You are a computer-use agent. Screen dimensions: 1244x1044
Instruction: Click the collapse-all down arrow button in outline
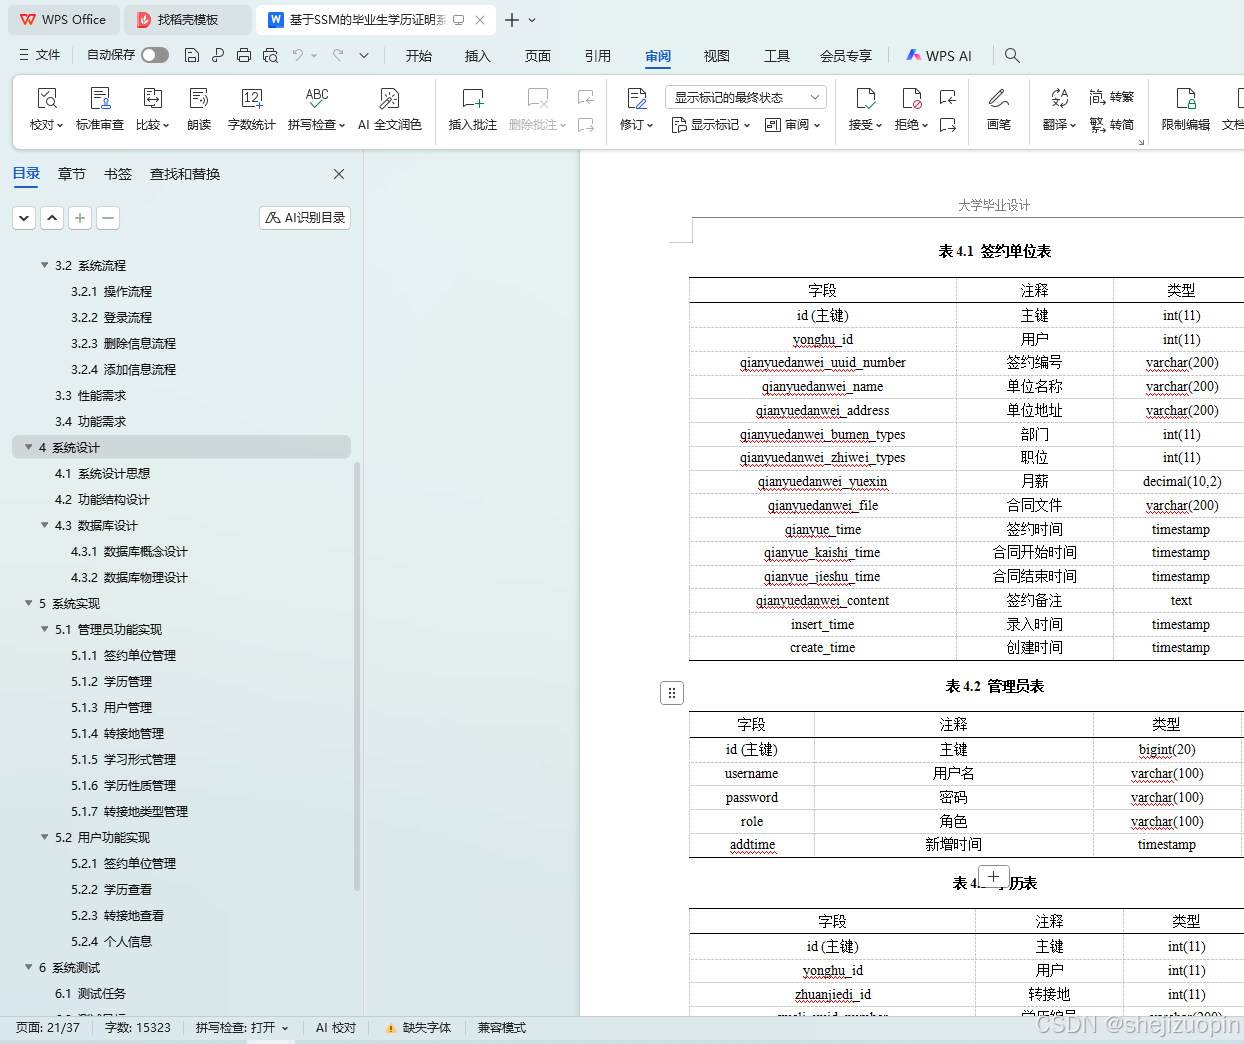24,217
